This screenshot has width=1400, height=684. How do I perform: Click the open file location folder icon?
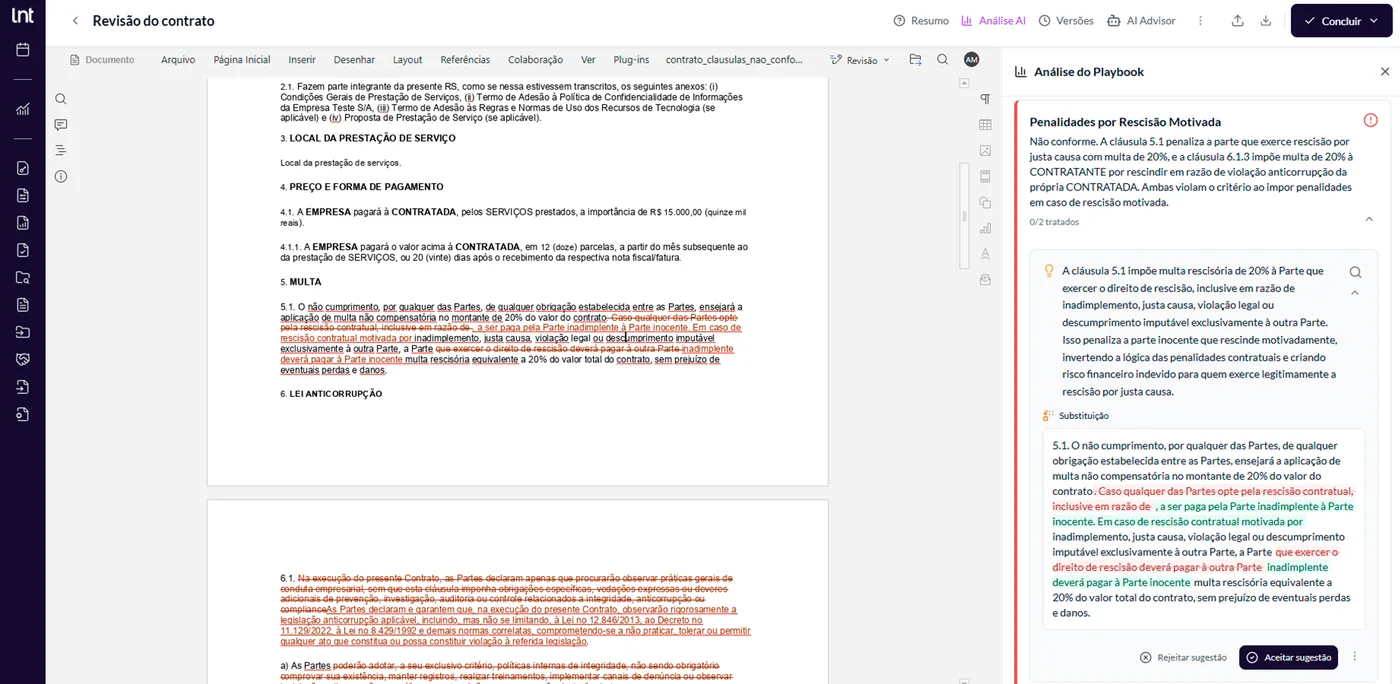point(915,60)
